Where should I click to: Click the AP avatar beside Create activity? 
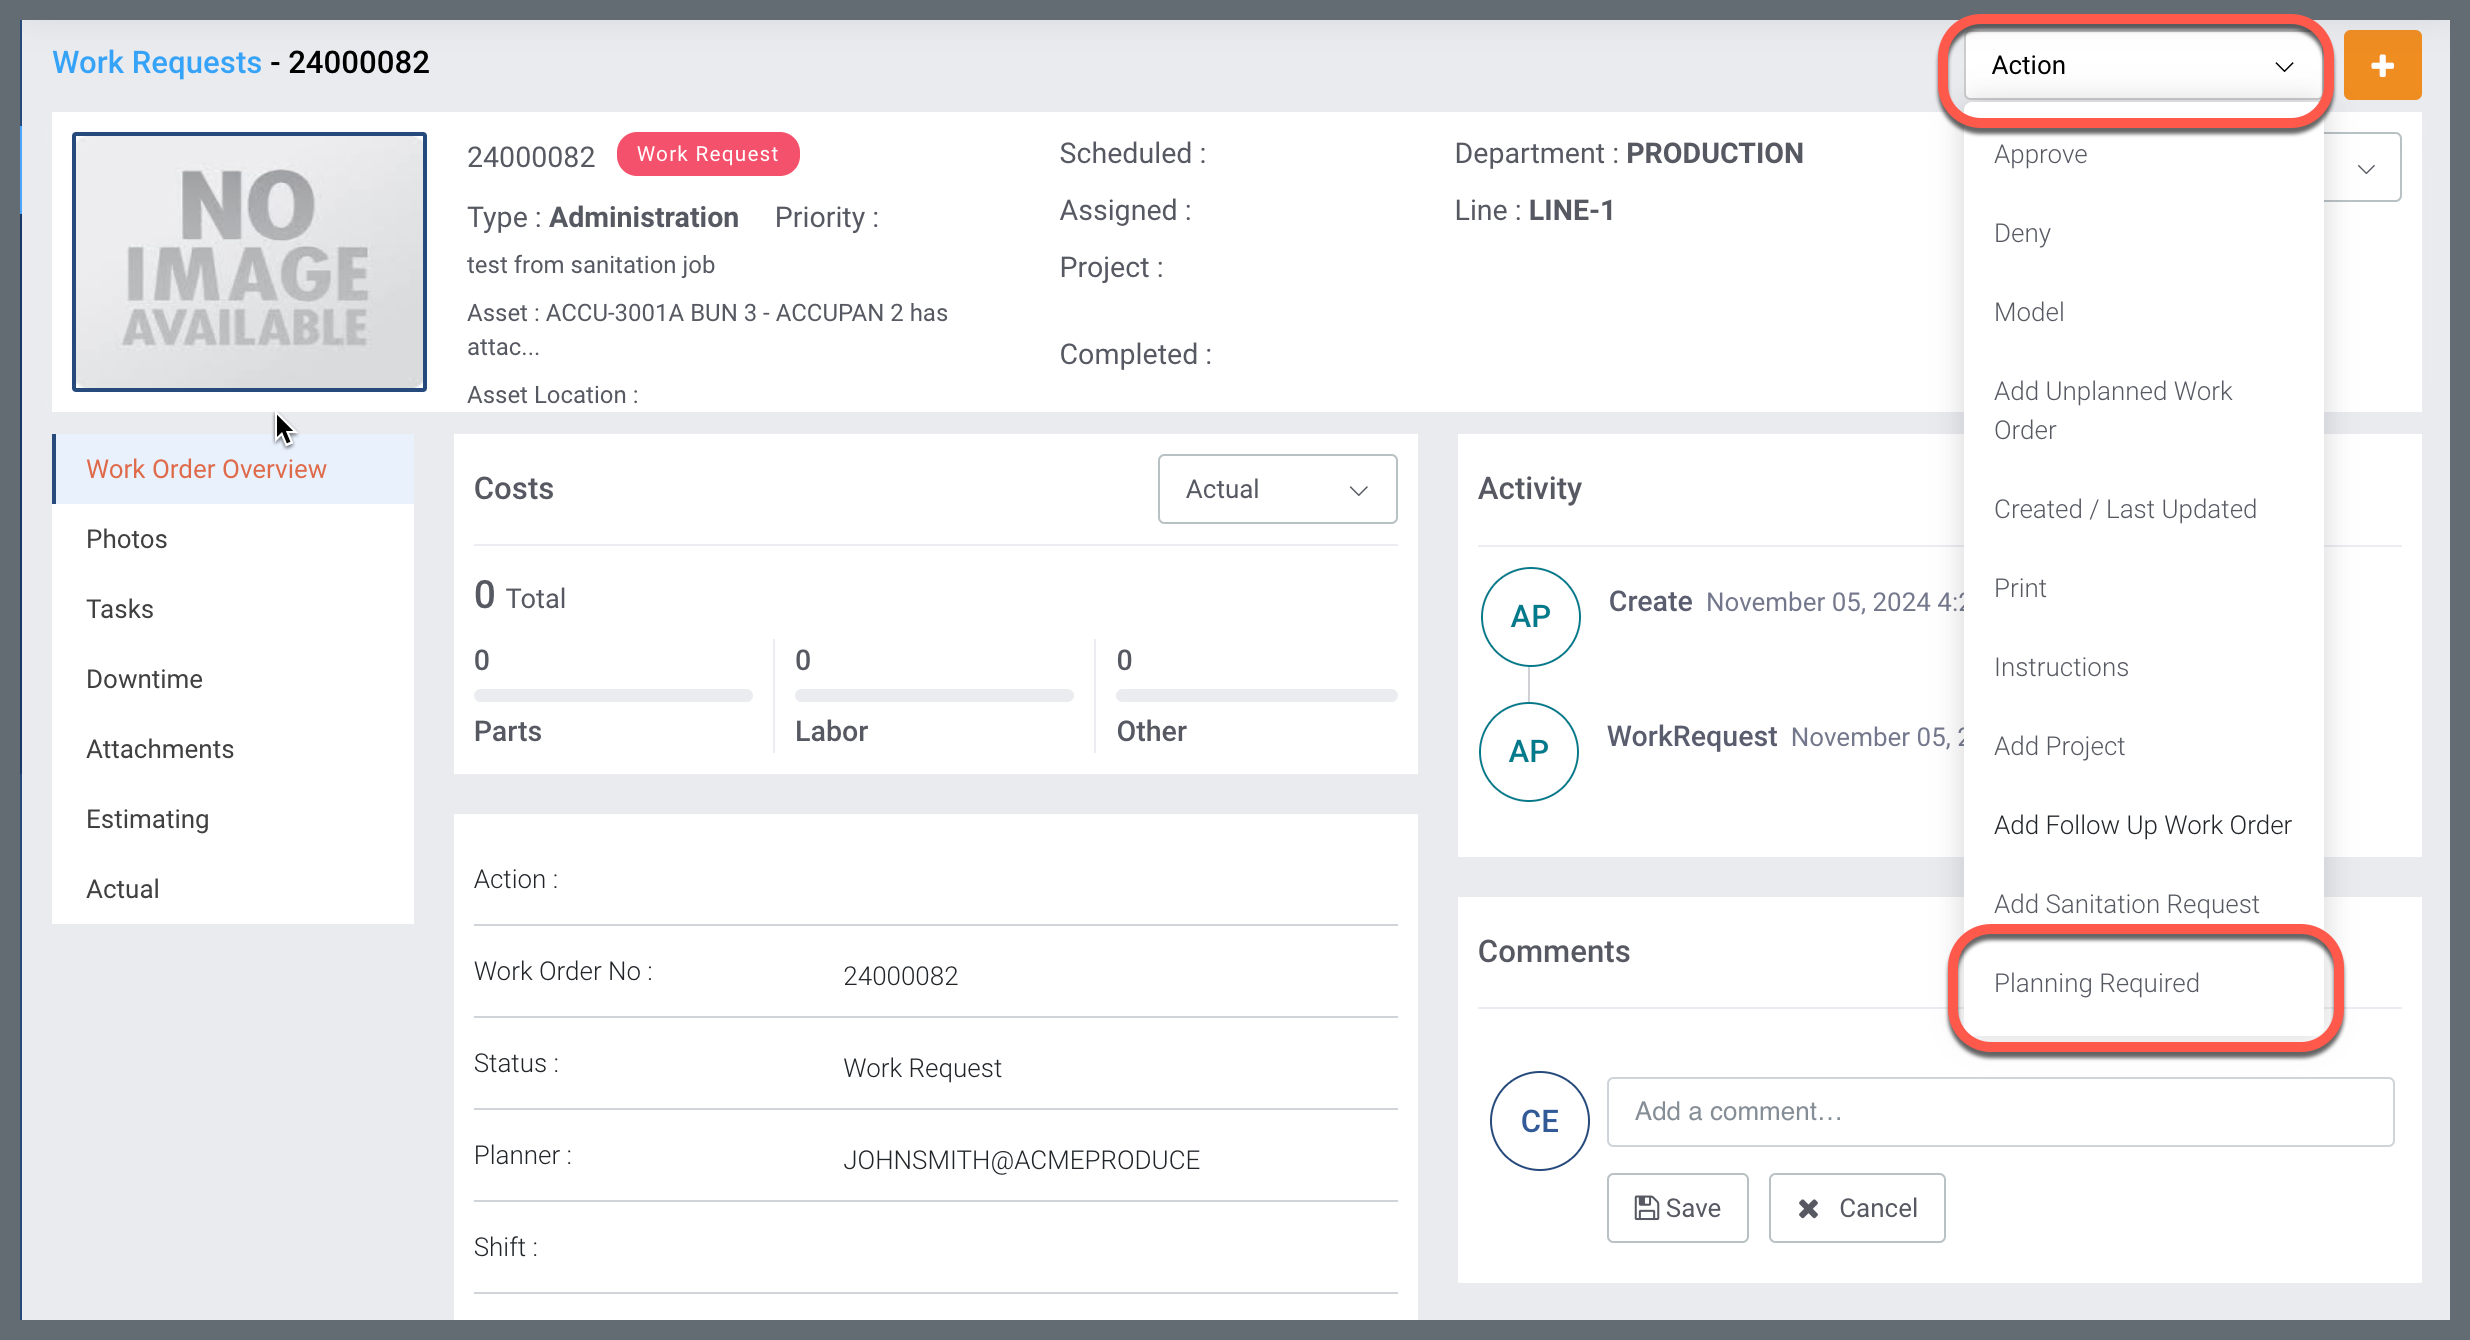pyautogui.click(x=1530, y=616)
